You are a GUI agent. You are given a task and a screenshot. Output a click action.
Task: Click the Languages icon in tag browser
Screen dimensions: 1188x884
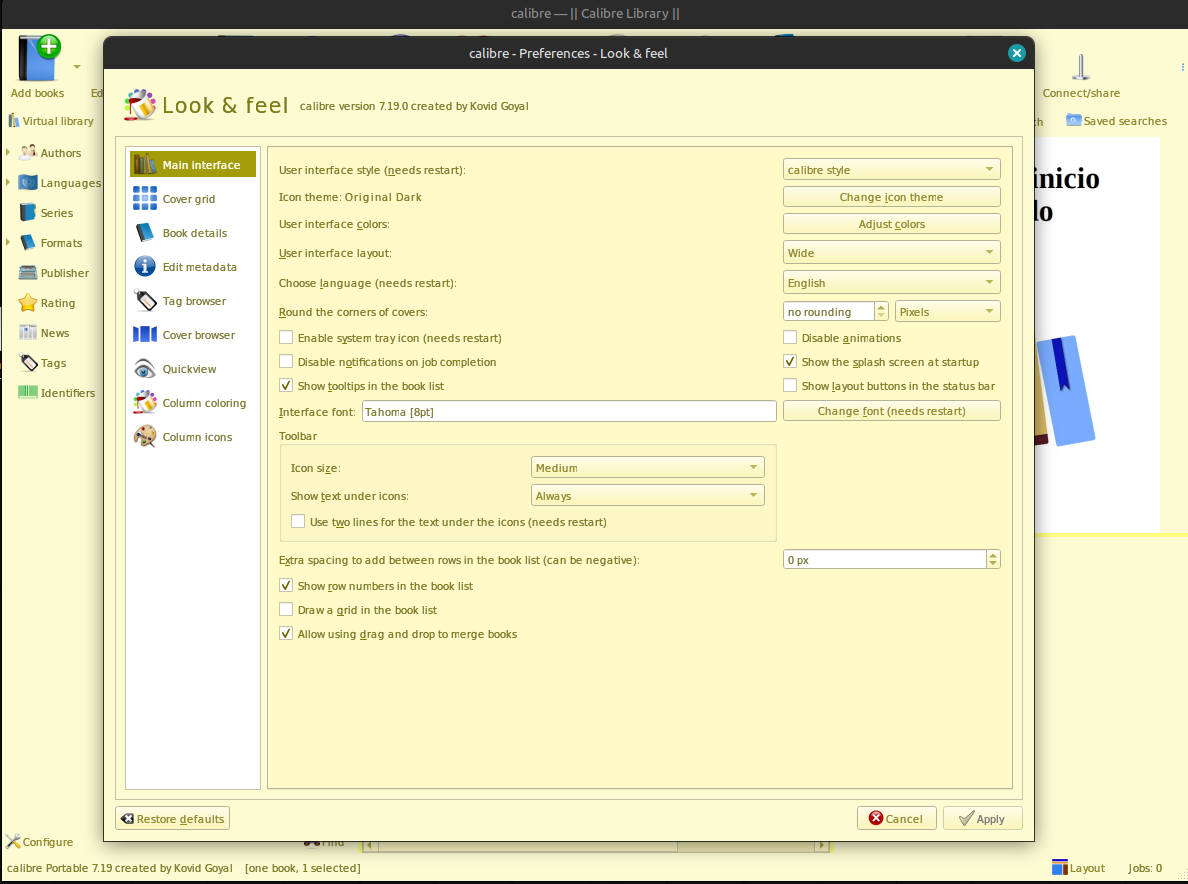28,183
